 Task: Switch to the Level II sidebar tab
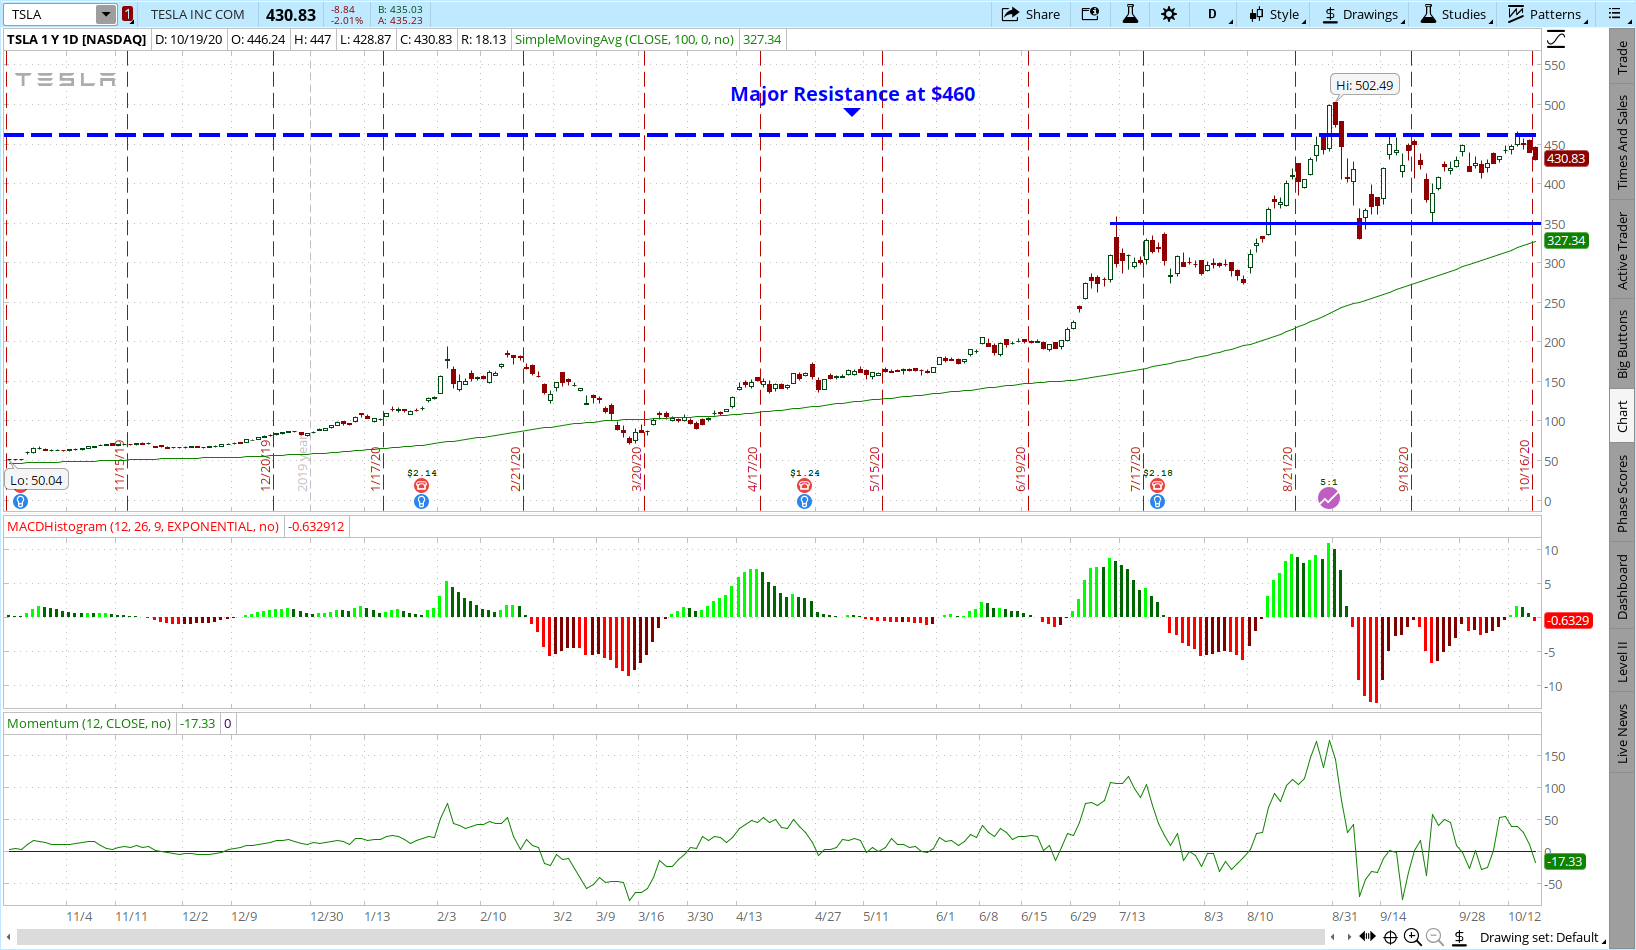[1622, 662]
